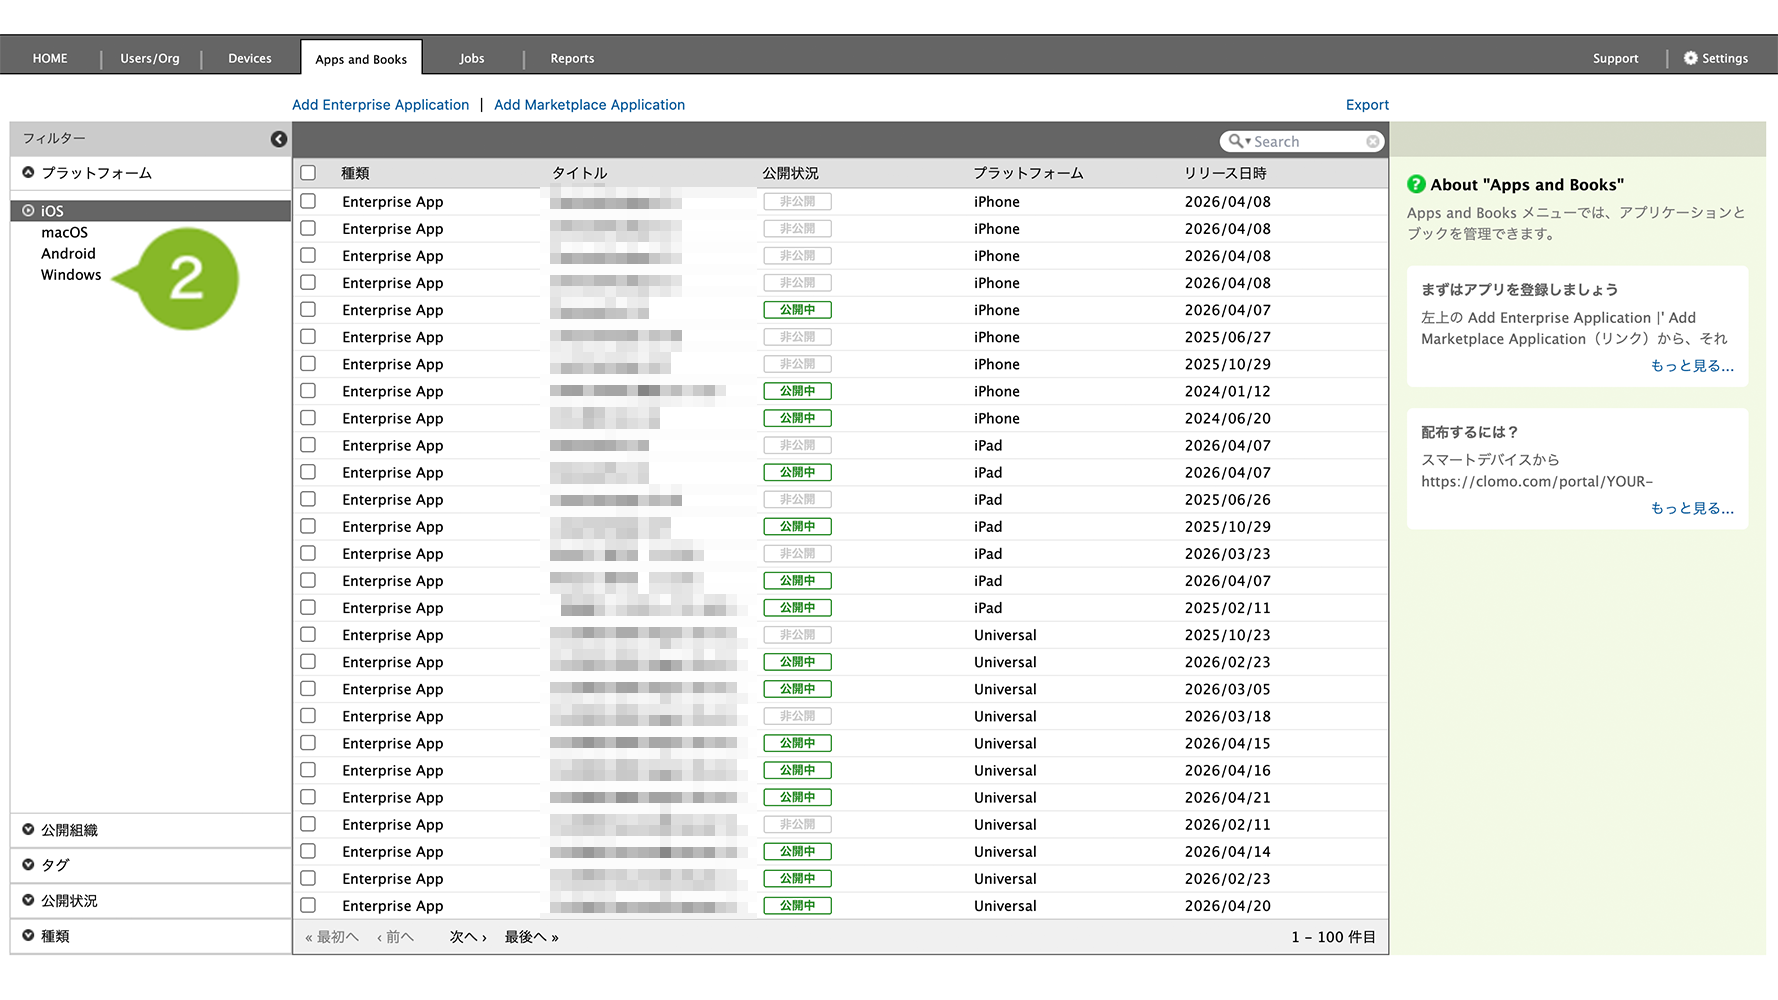Select the iOS platform radio icon
This screenshot has width=1778, height=1000.
pyautogui.click(x=28, y=211)
